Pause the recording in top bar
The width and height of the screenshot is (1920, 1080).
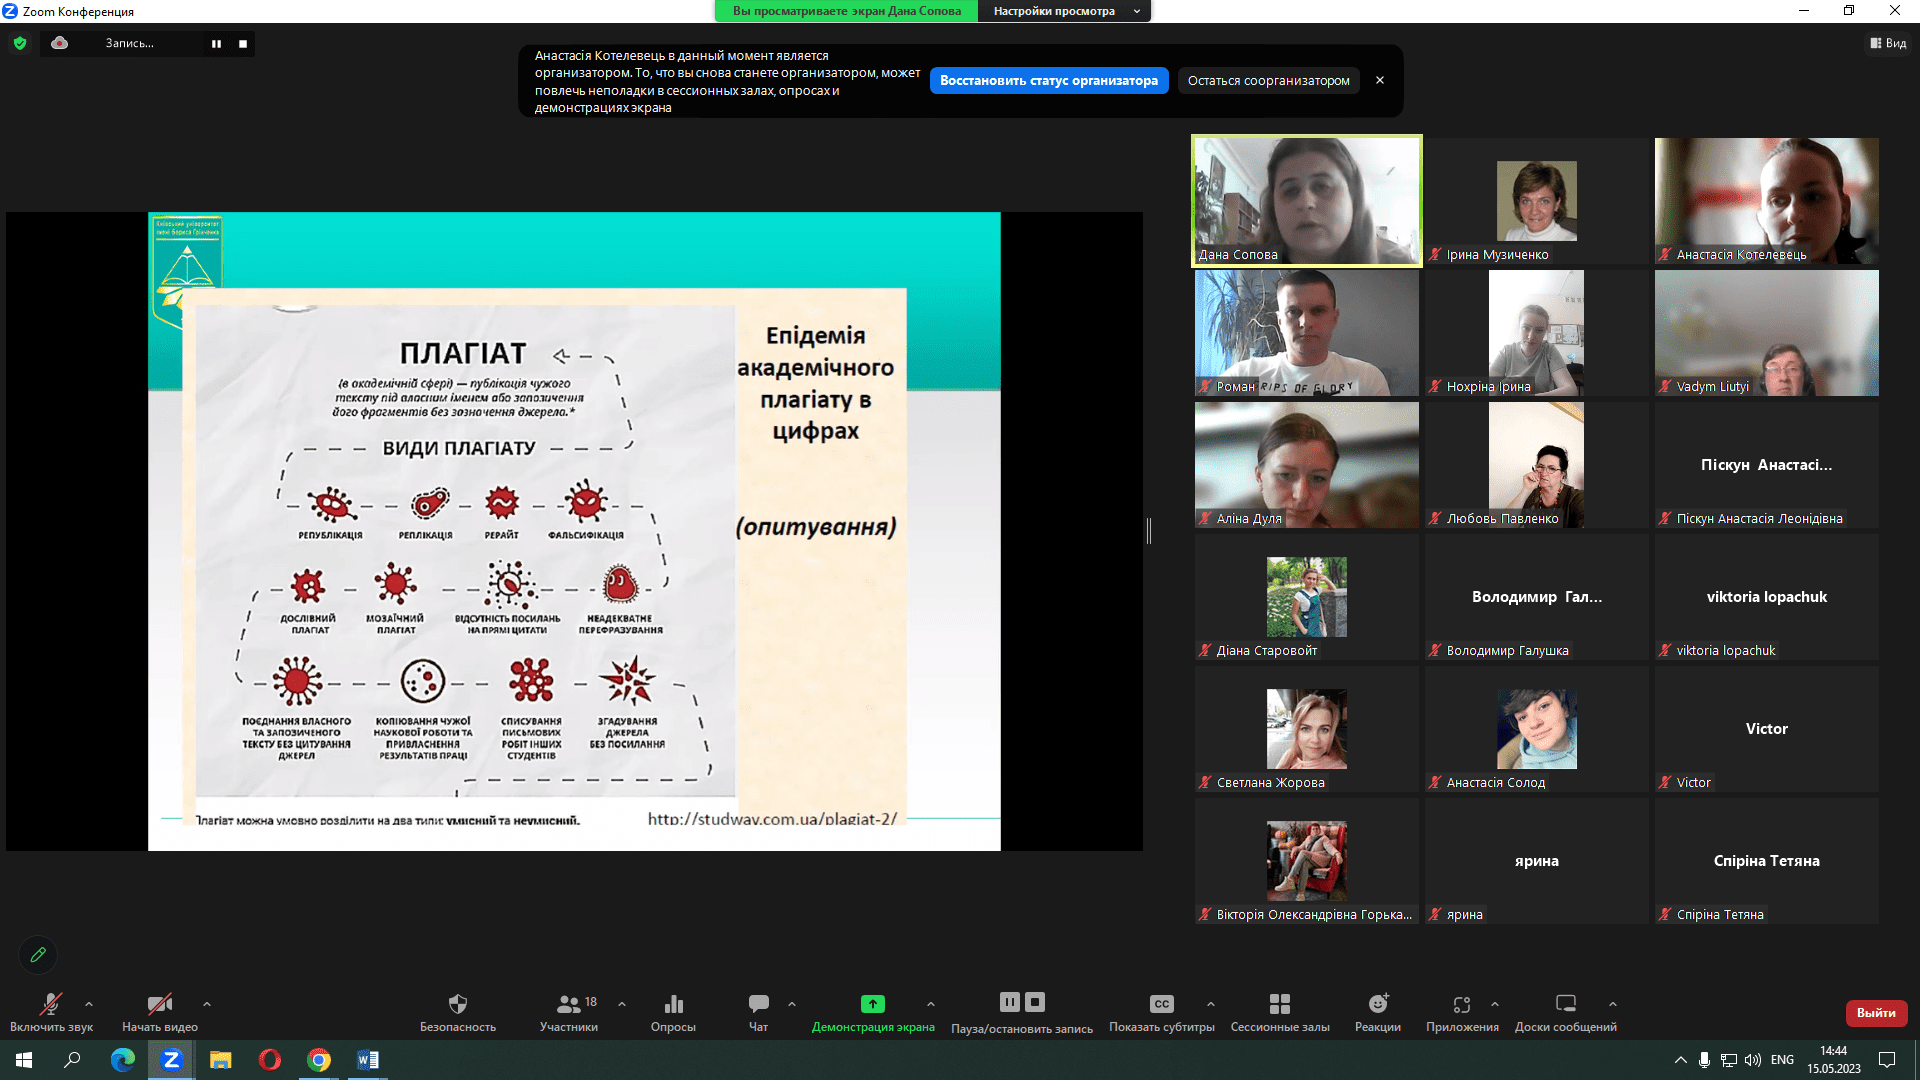(216, 44)
